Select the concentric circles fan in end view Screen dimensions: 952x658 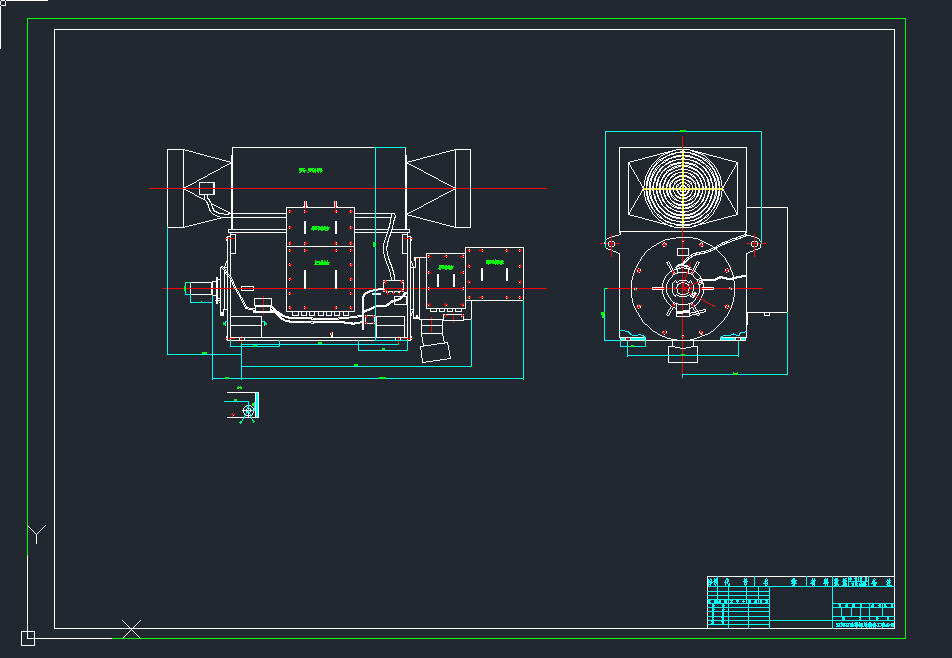pos(682,187)
